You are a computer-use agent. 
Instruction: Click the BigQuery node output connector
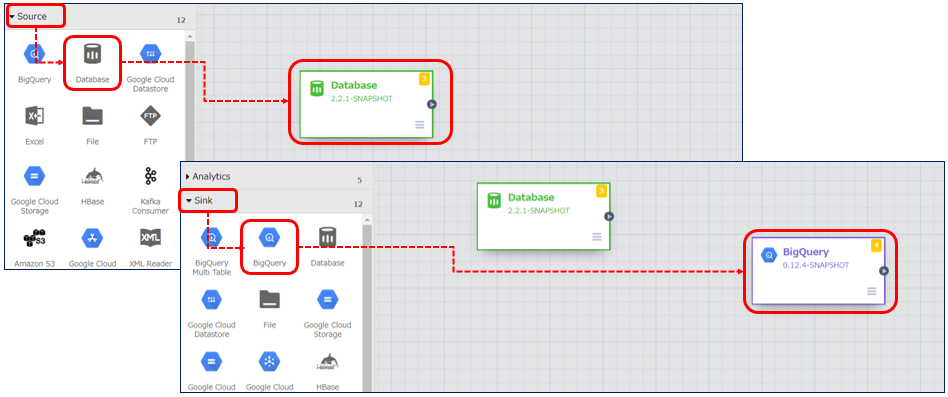[884, 271]
